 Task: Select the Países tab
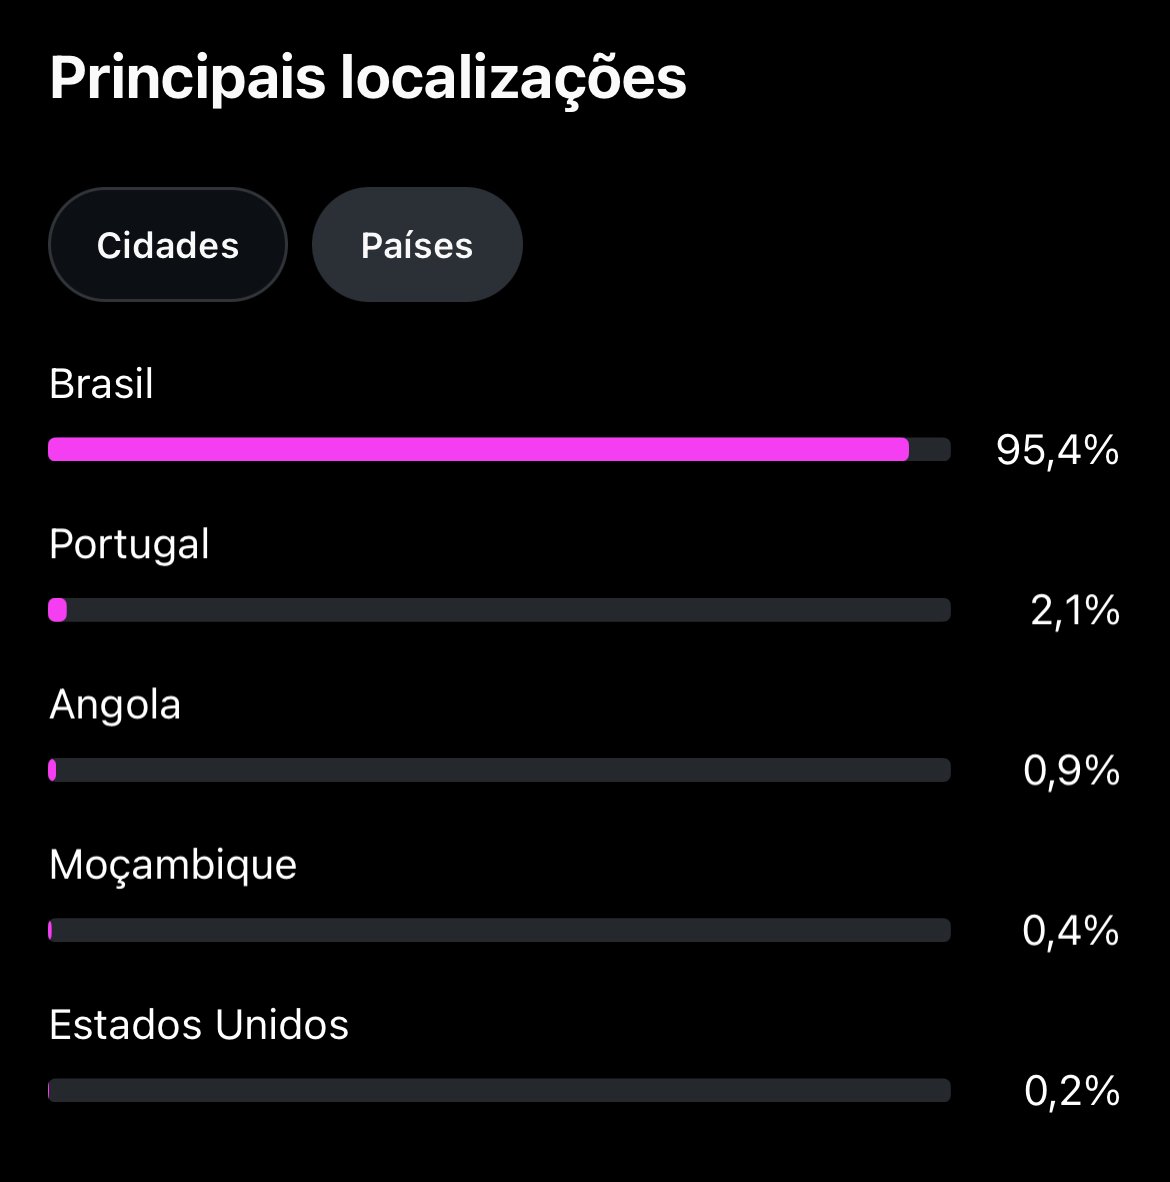pyautogui.click(x=417, y=245)
